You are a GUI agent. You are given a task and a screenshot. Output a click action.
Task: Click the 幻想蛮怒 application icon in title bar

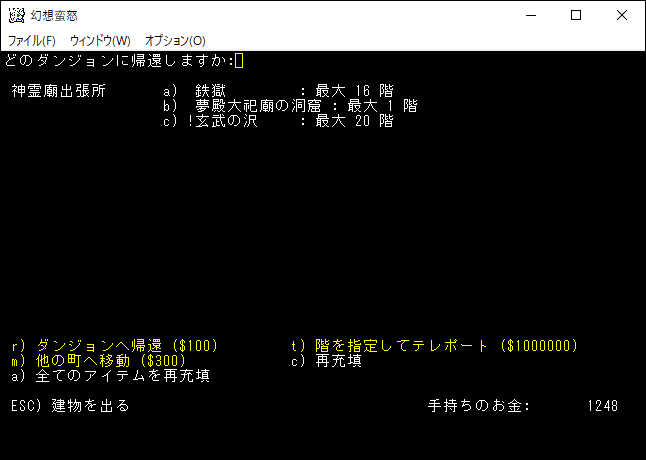(x=16, y=15)
